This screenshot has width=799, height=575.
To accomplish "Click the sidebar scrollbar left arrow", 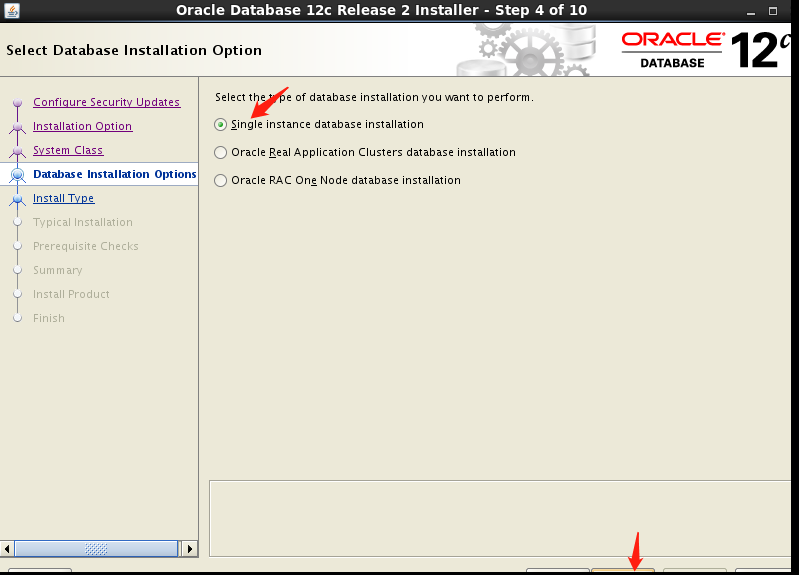I will [x=7, y=549].
